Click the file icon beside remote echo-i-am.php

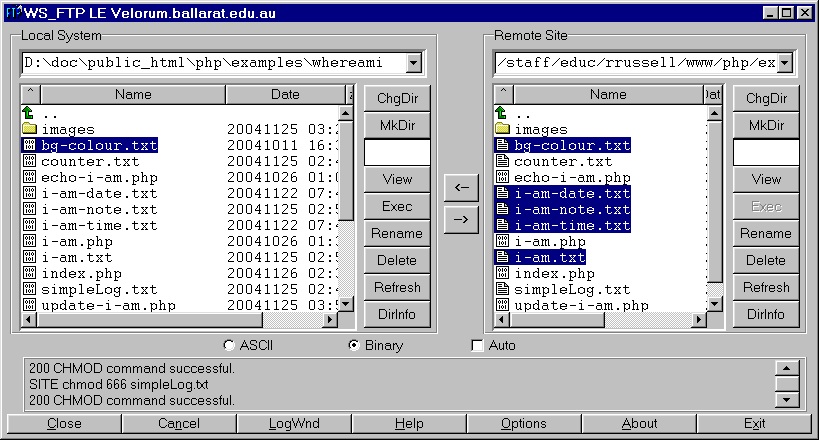pos(502,177)
